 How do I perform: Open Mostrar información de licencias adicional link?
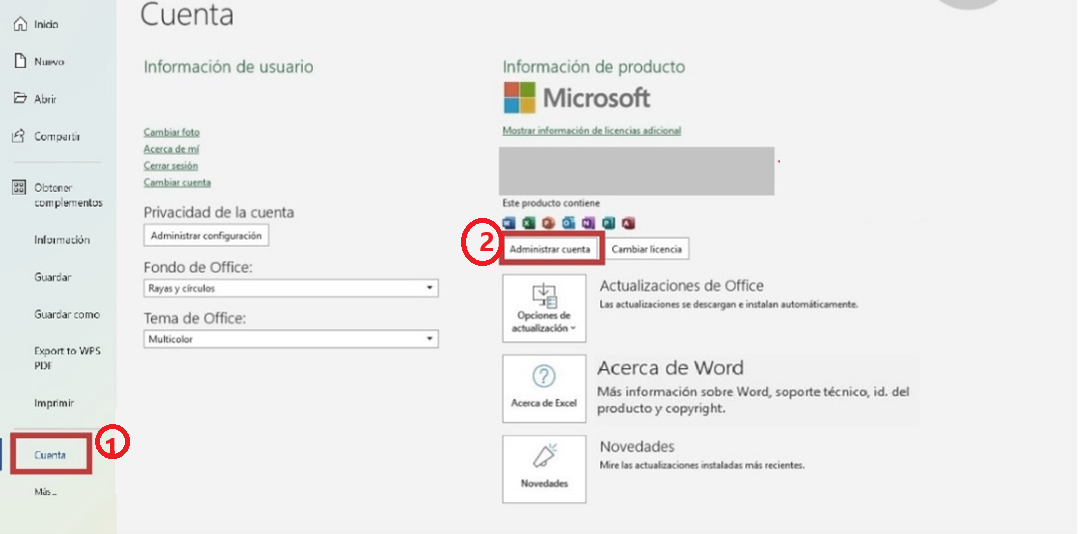pos(592,130)
